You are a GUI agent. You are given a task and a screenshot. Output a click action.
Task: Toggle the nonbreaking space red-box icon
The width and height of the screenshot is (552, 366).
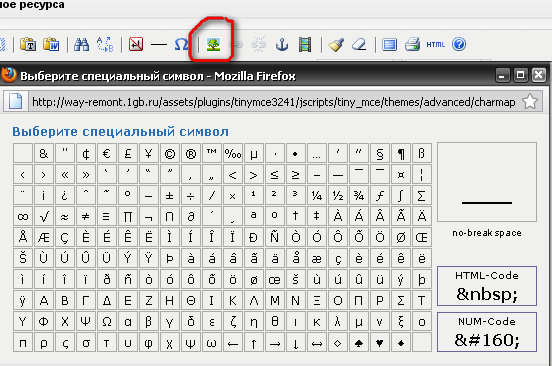pyautogui.click(x=136, y=44)
